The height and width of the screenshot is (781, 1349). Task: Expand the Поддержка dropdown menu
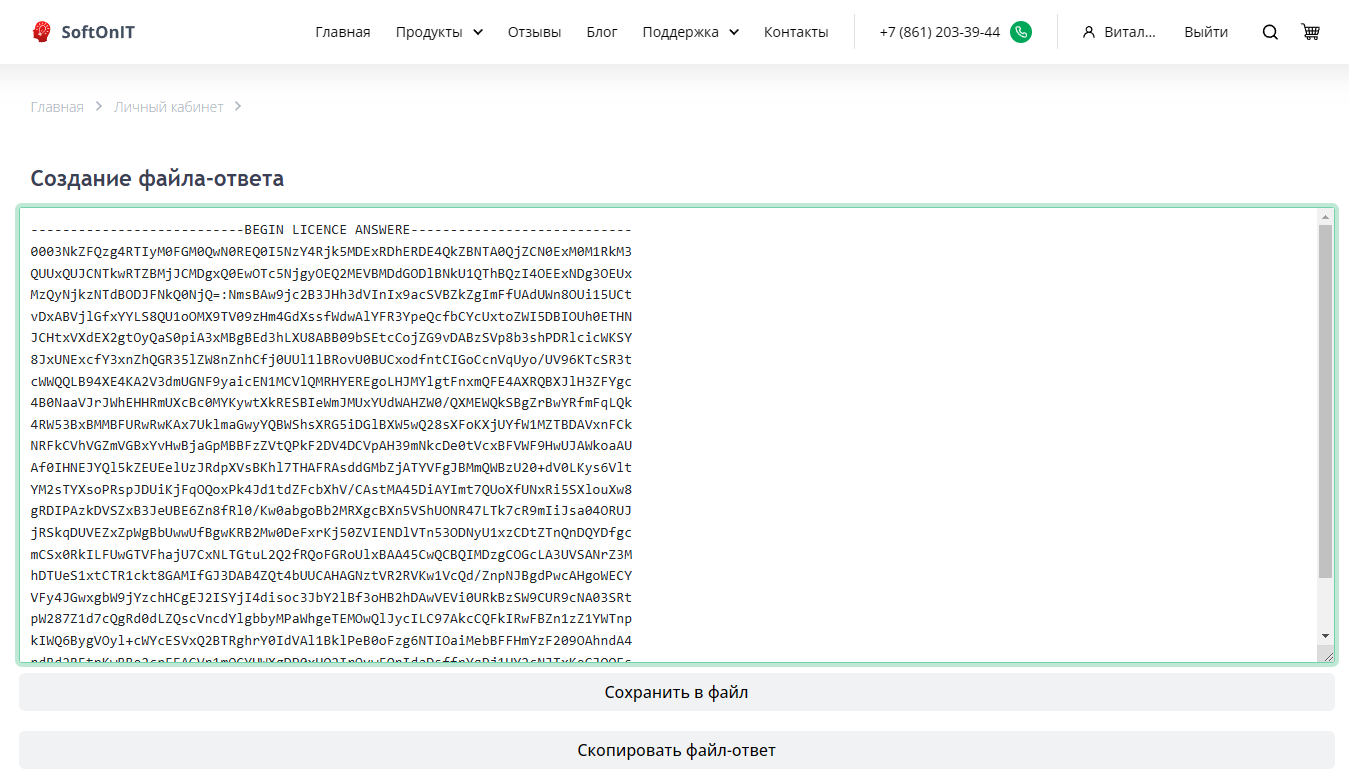pyautogui.click(x=690, y=32)
